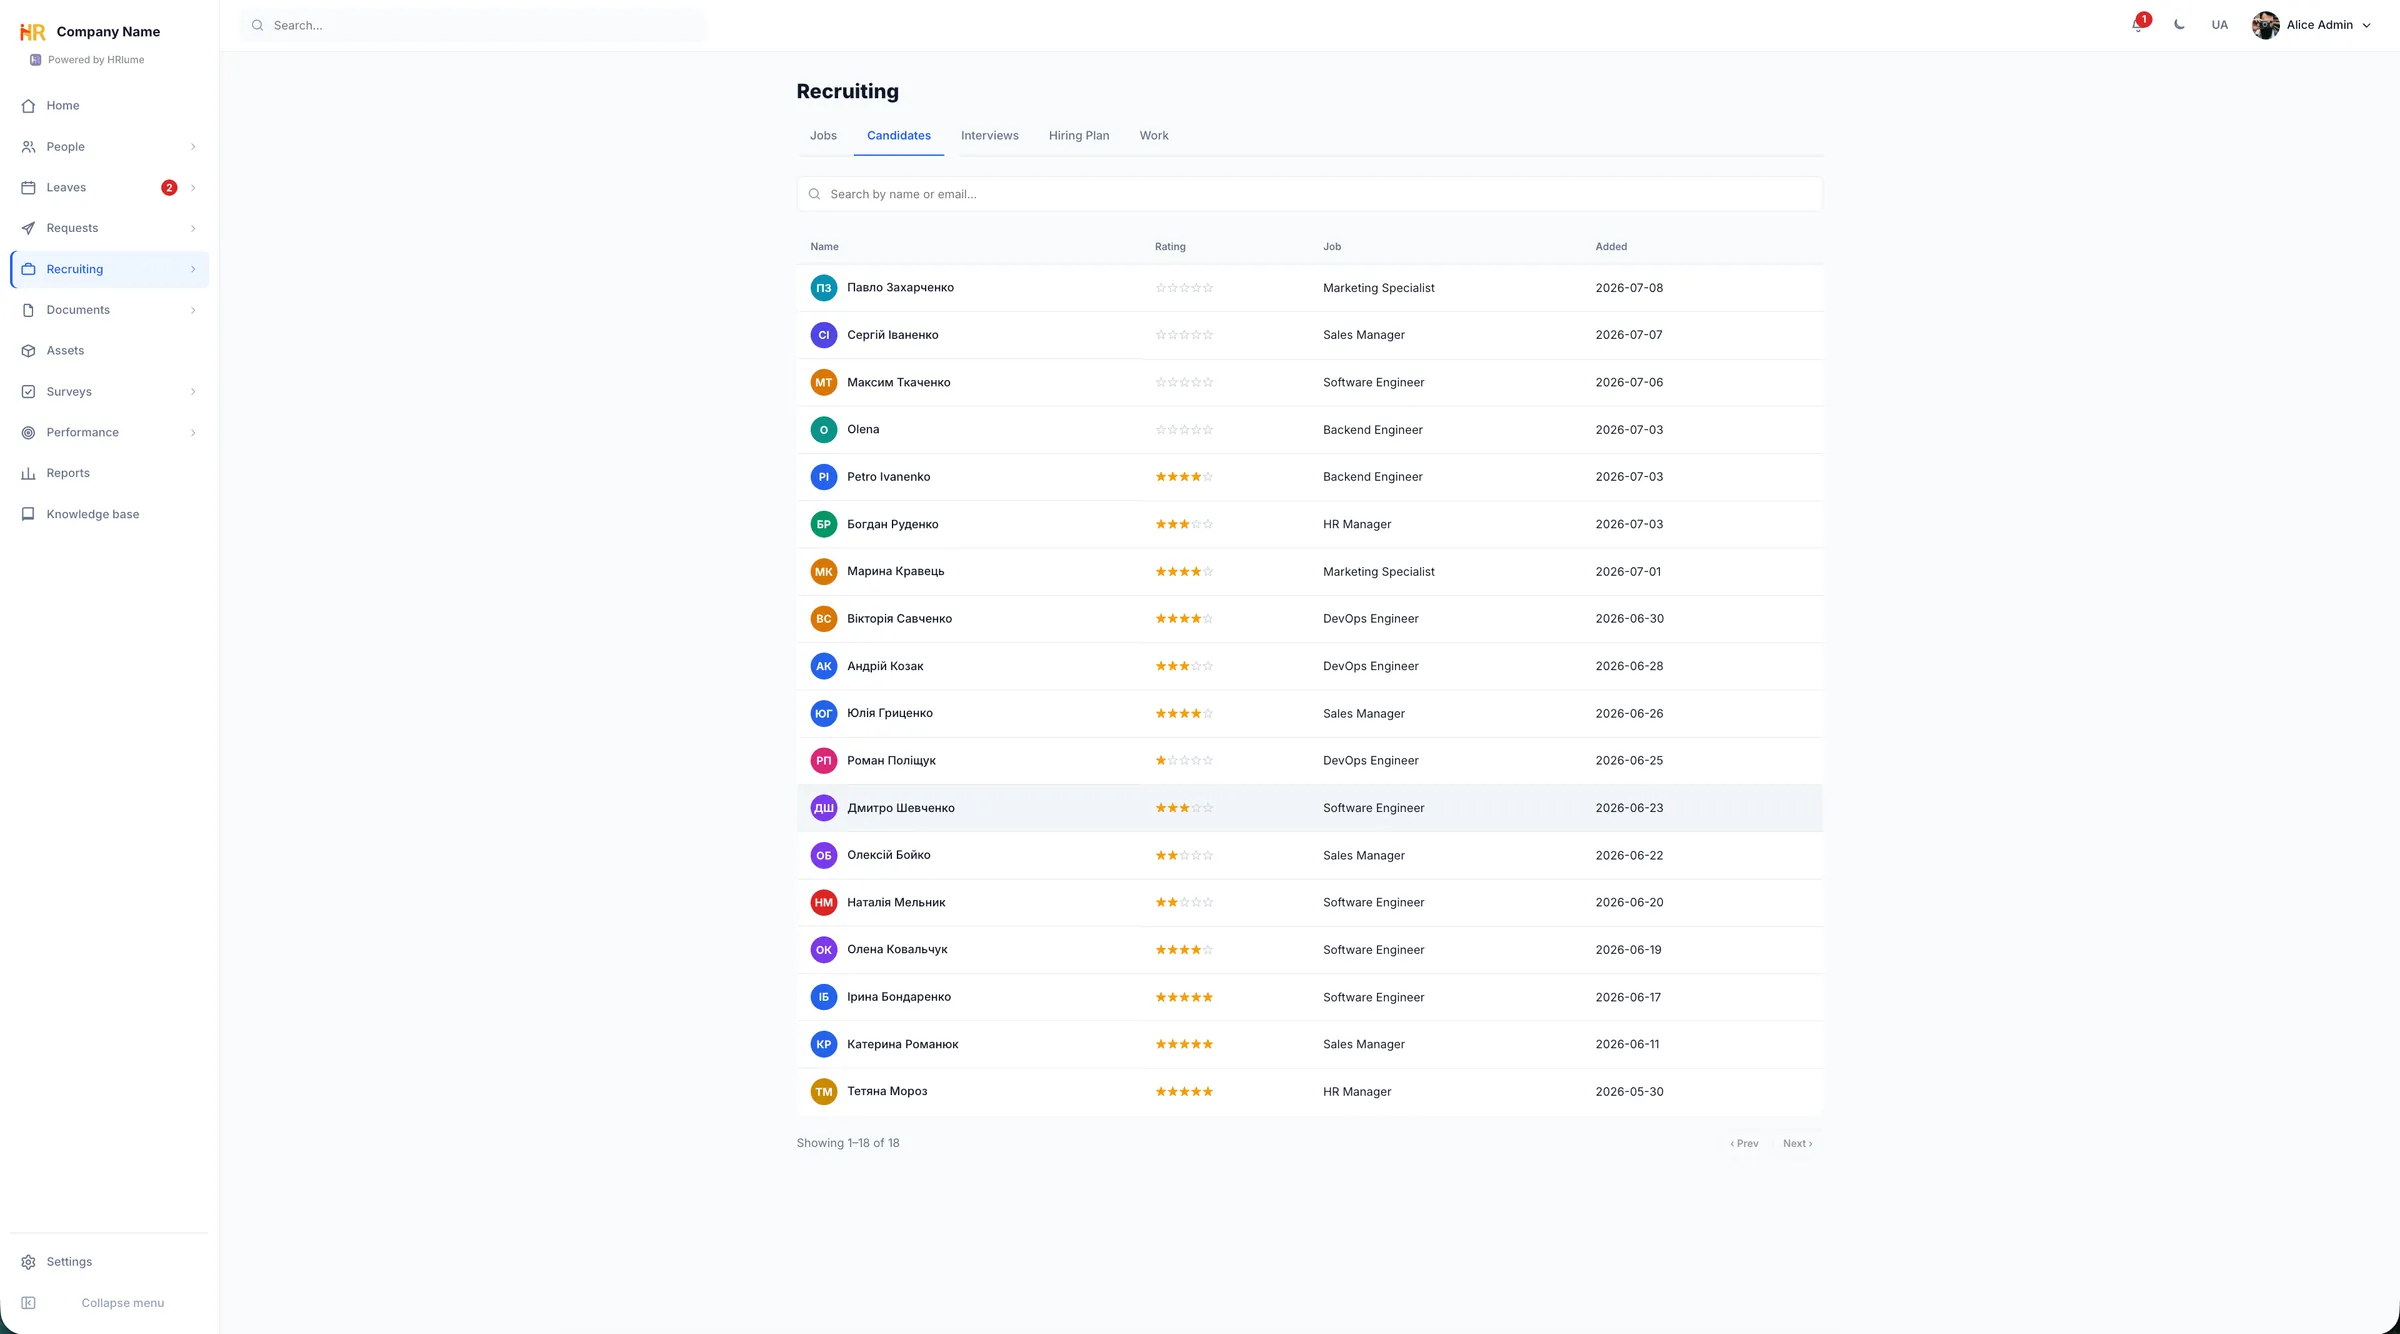The height and width of the screenshot is (1334, 2400).
Task: Click the Job column header
Action: click(1332, 247)
